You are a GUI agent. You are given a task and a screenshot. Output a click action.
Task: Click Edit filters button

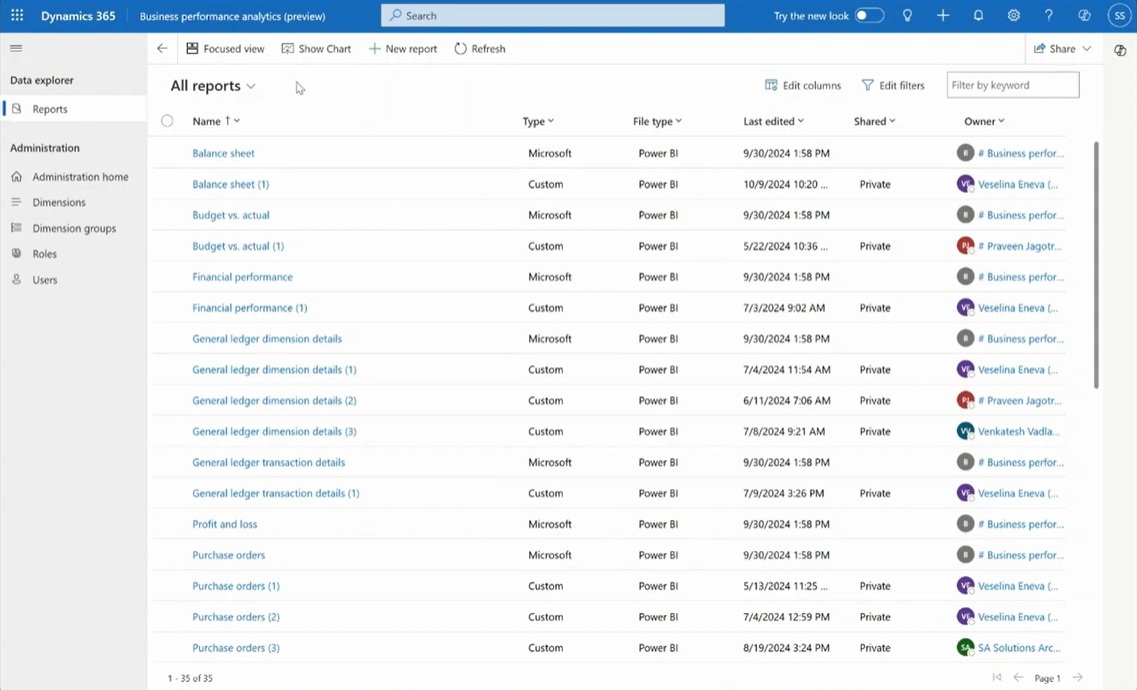click(893, 85)
